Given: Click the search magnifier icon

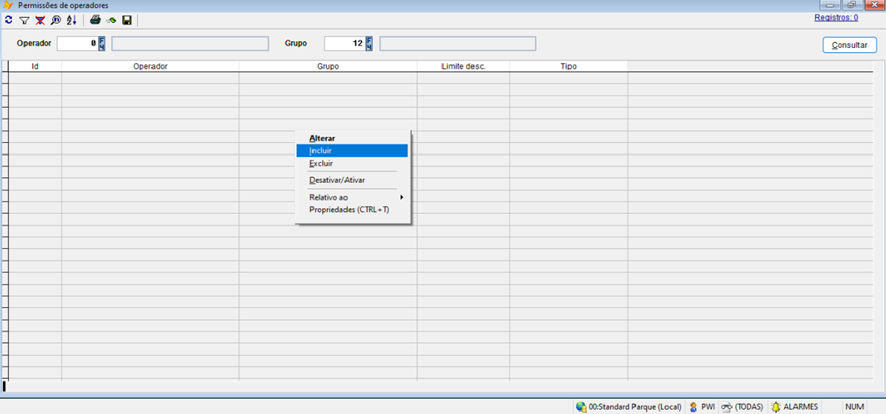Looking at the screenshot, I should [x=55, y=20].
